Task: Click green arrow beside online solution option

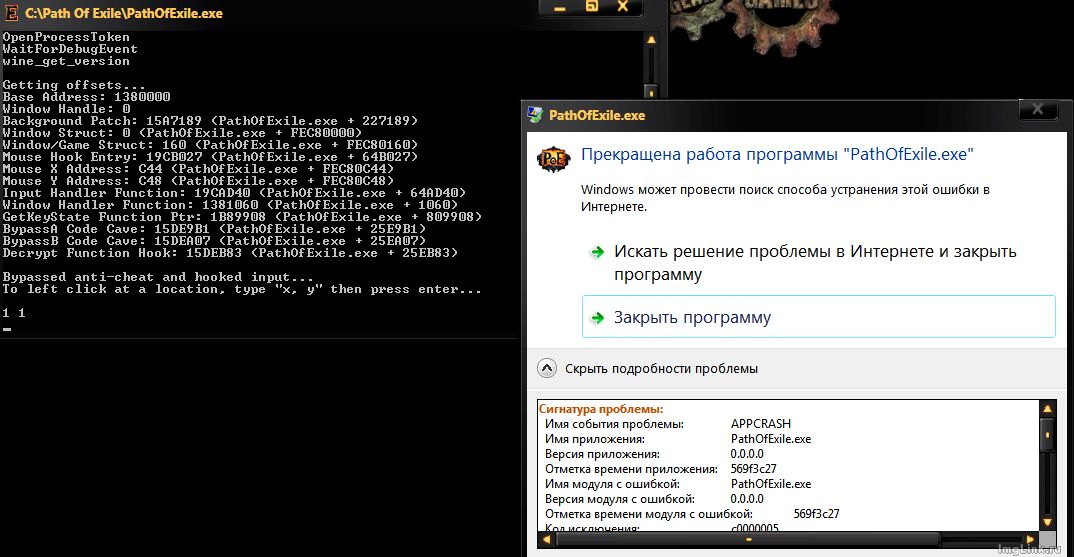Action: click(x=598, y=252)
